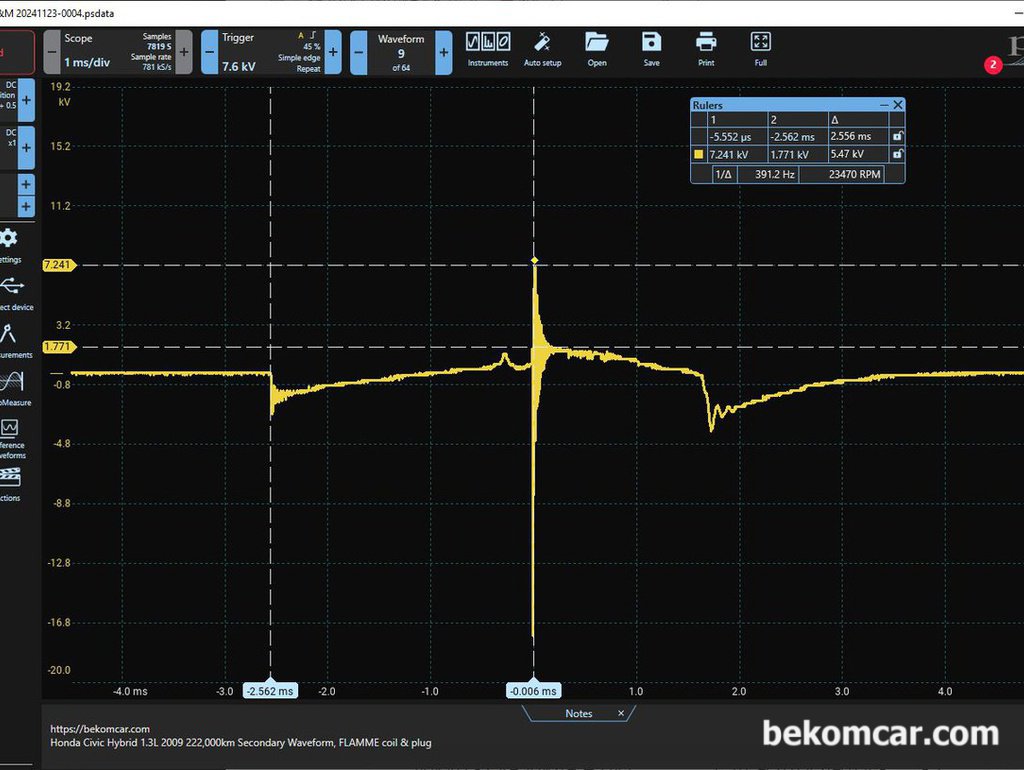Click the yellow trigger diamond marker
Screen dimensions: 1024x770
coord(534,260)
